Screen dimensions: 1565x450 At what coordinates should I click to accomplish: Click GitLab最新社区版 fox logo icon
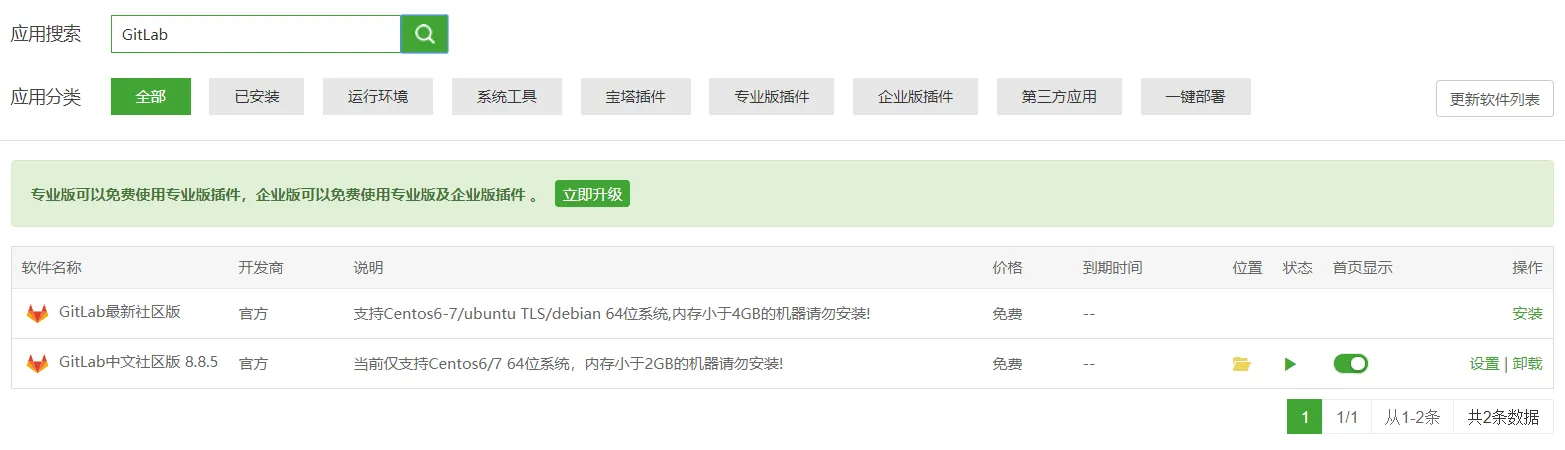pyautogui.click(x=37, y=313)
